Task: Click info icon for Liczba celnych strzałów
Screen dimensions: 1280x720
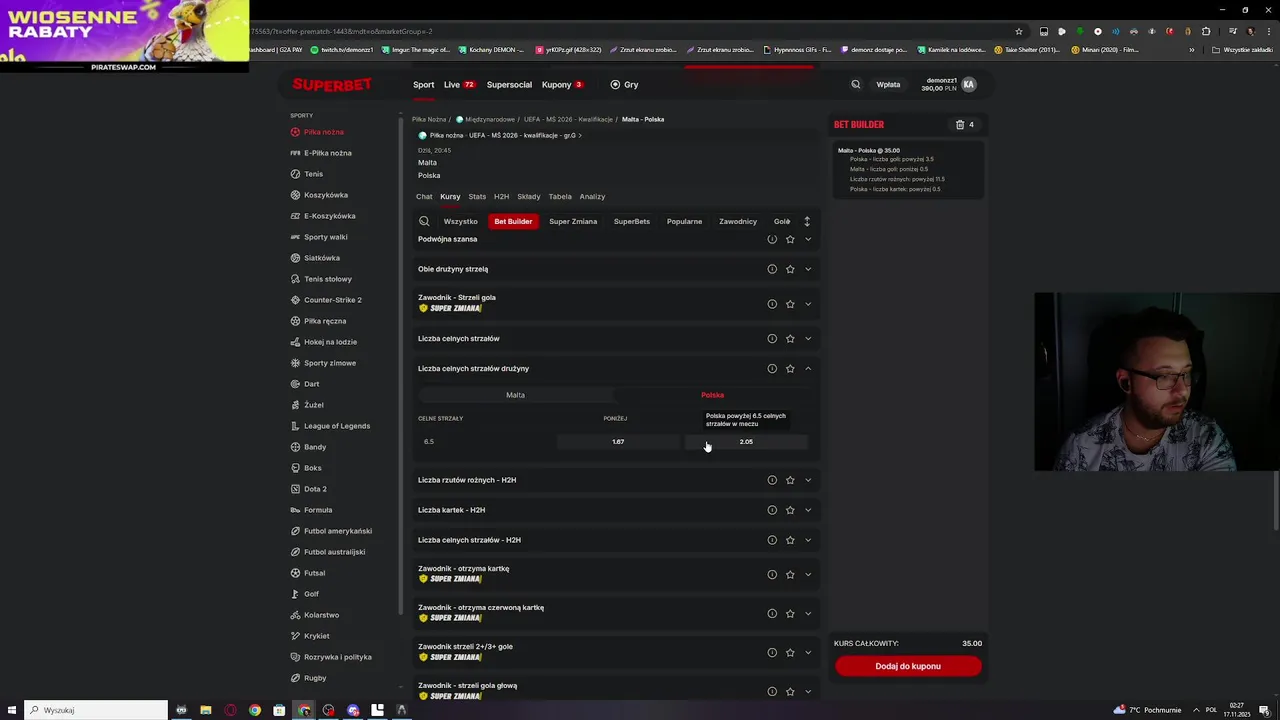Action: pos(772,339)
